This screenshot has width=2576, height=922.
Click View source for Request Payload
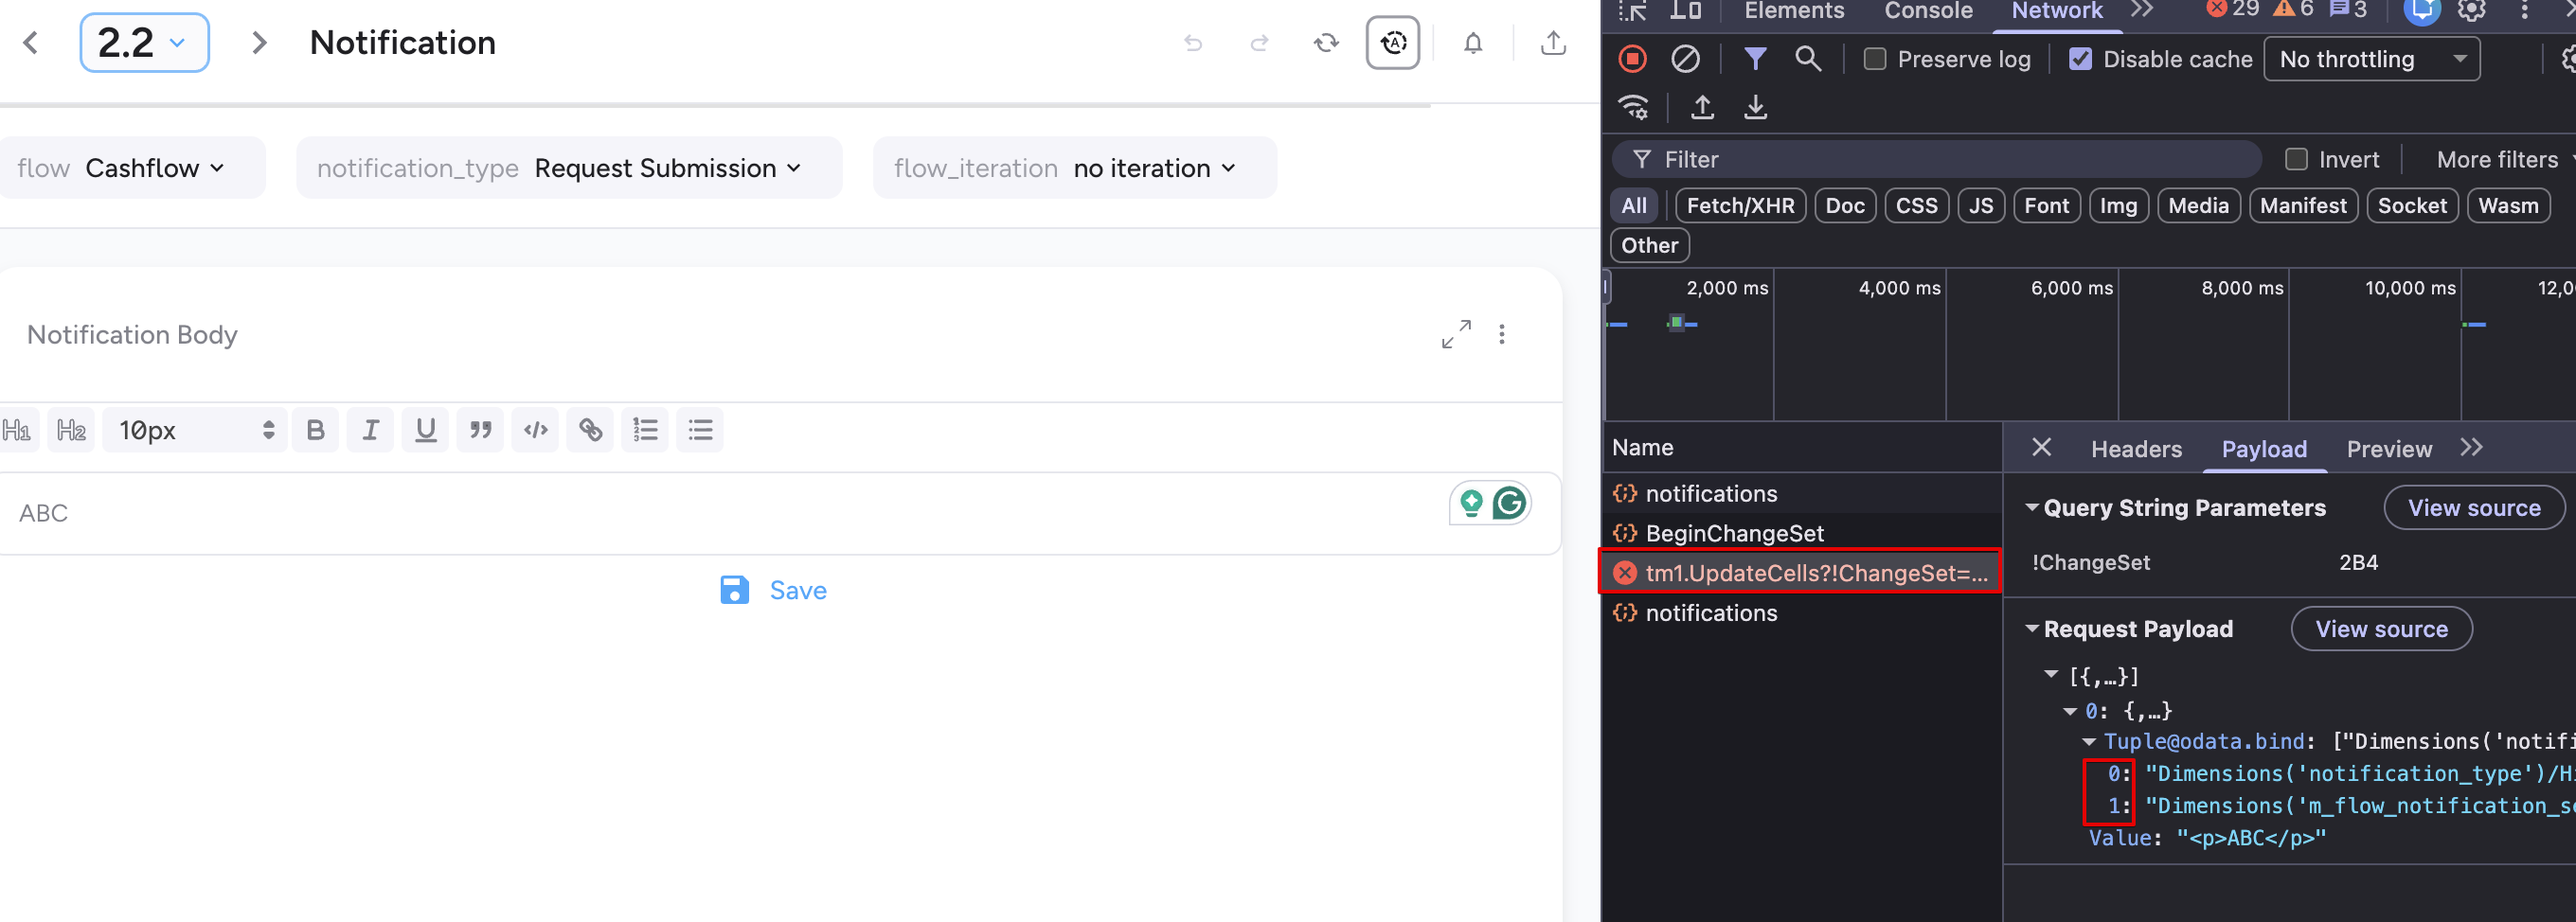(x=2381, y=629)
